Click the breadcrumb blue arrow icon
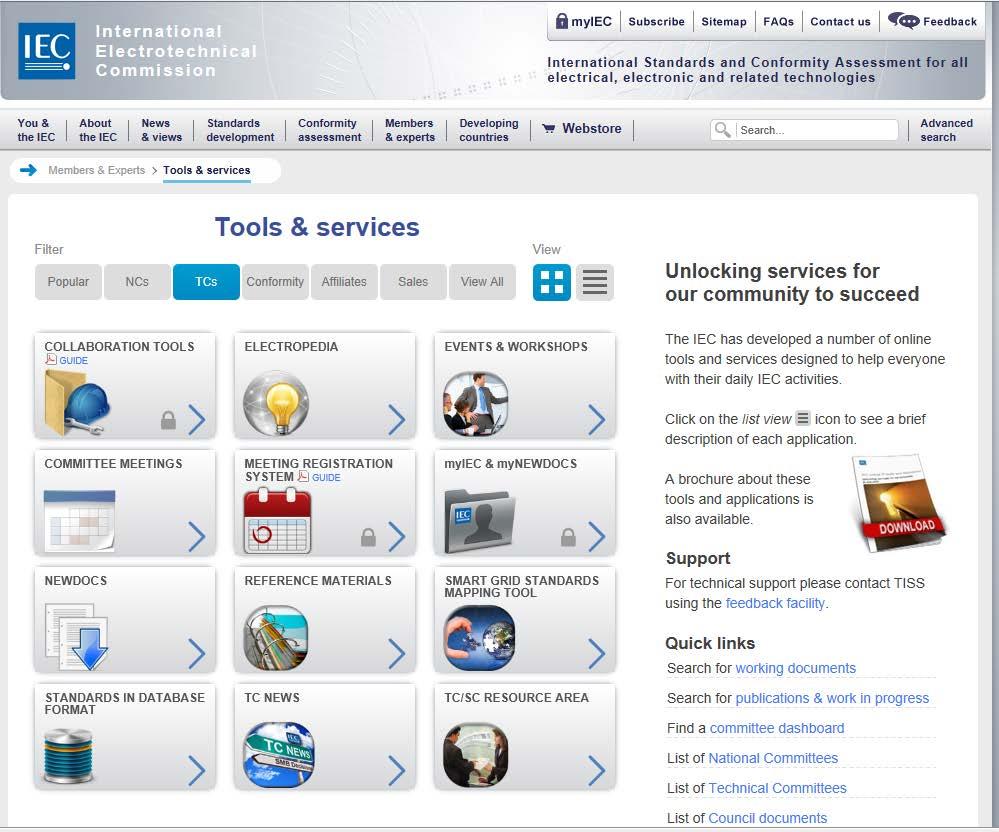Viewport: 999px width, 832px height. (x=28, y=170)
